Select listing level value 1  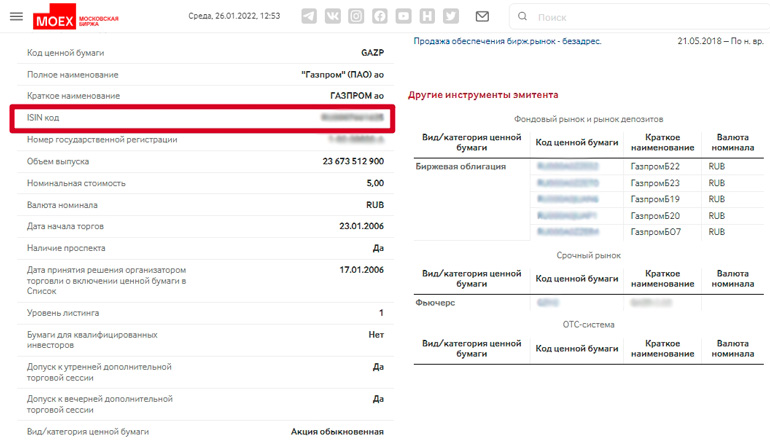coord(381,313)
